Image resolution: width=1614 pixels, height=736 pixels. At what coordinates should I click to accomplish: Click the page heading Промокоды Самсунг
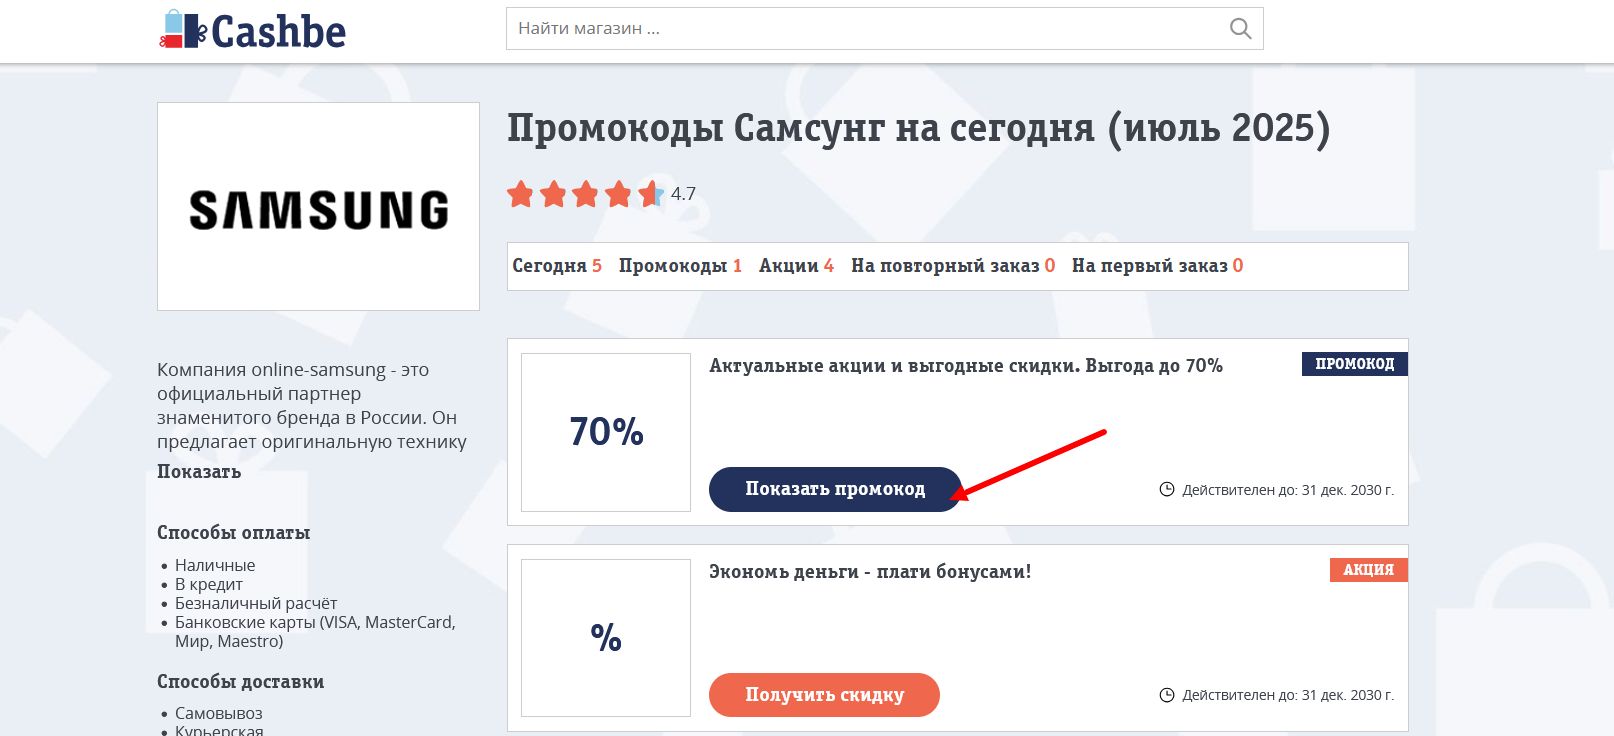point(919,129)
